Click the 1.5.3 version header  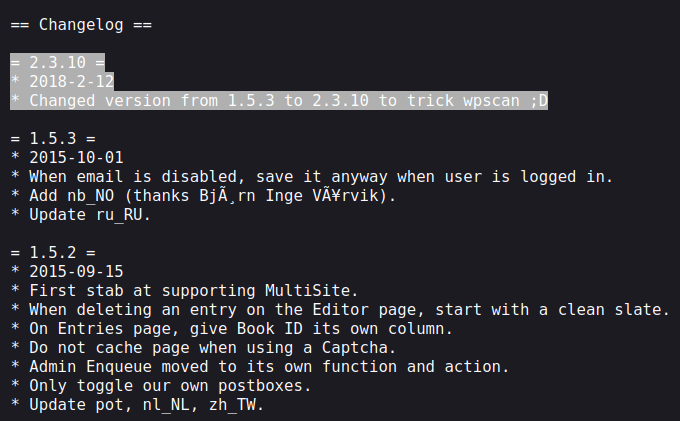pyautogui.click(x=53, y=139)
